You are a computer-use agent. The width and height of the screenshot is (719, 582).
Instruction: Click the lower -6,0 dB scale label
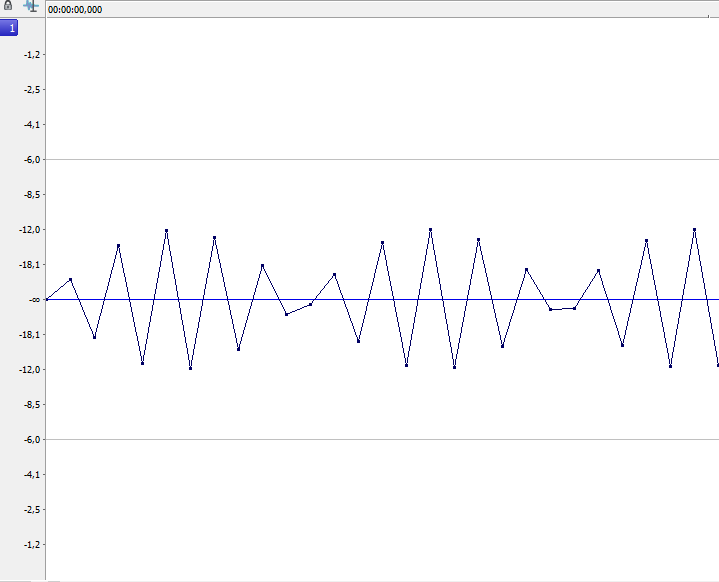click(x=32, y=439)
